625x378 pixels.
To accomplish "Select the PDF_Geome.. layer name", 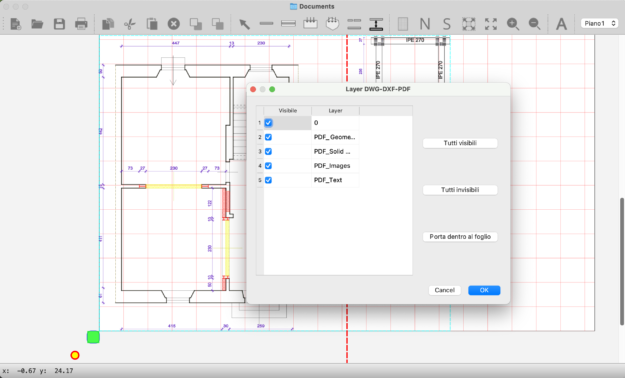I will click(335, 137).
